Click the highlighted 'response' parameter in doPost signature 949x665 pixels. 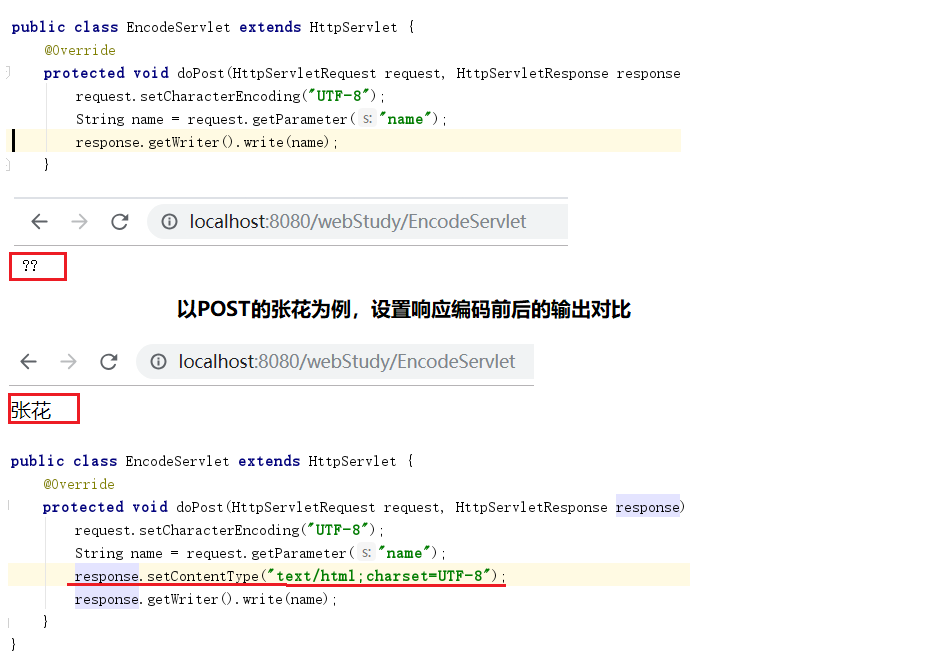tap(647, 507)
